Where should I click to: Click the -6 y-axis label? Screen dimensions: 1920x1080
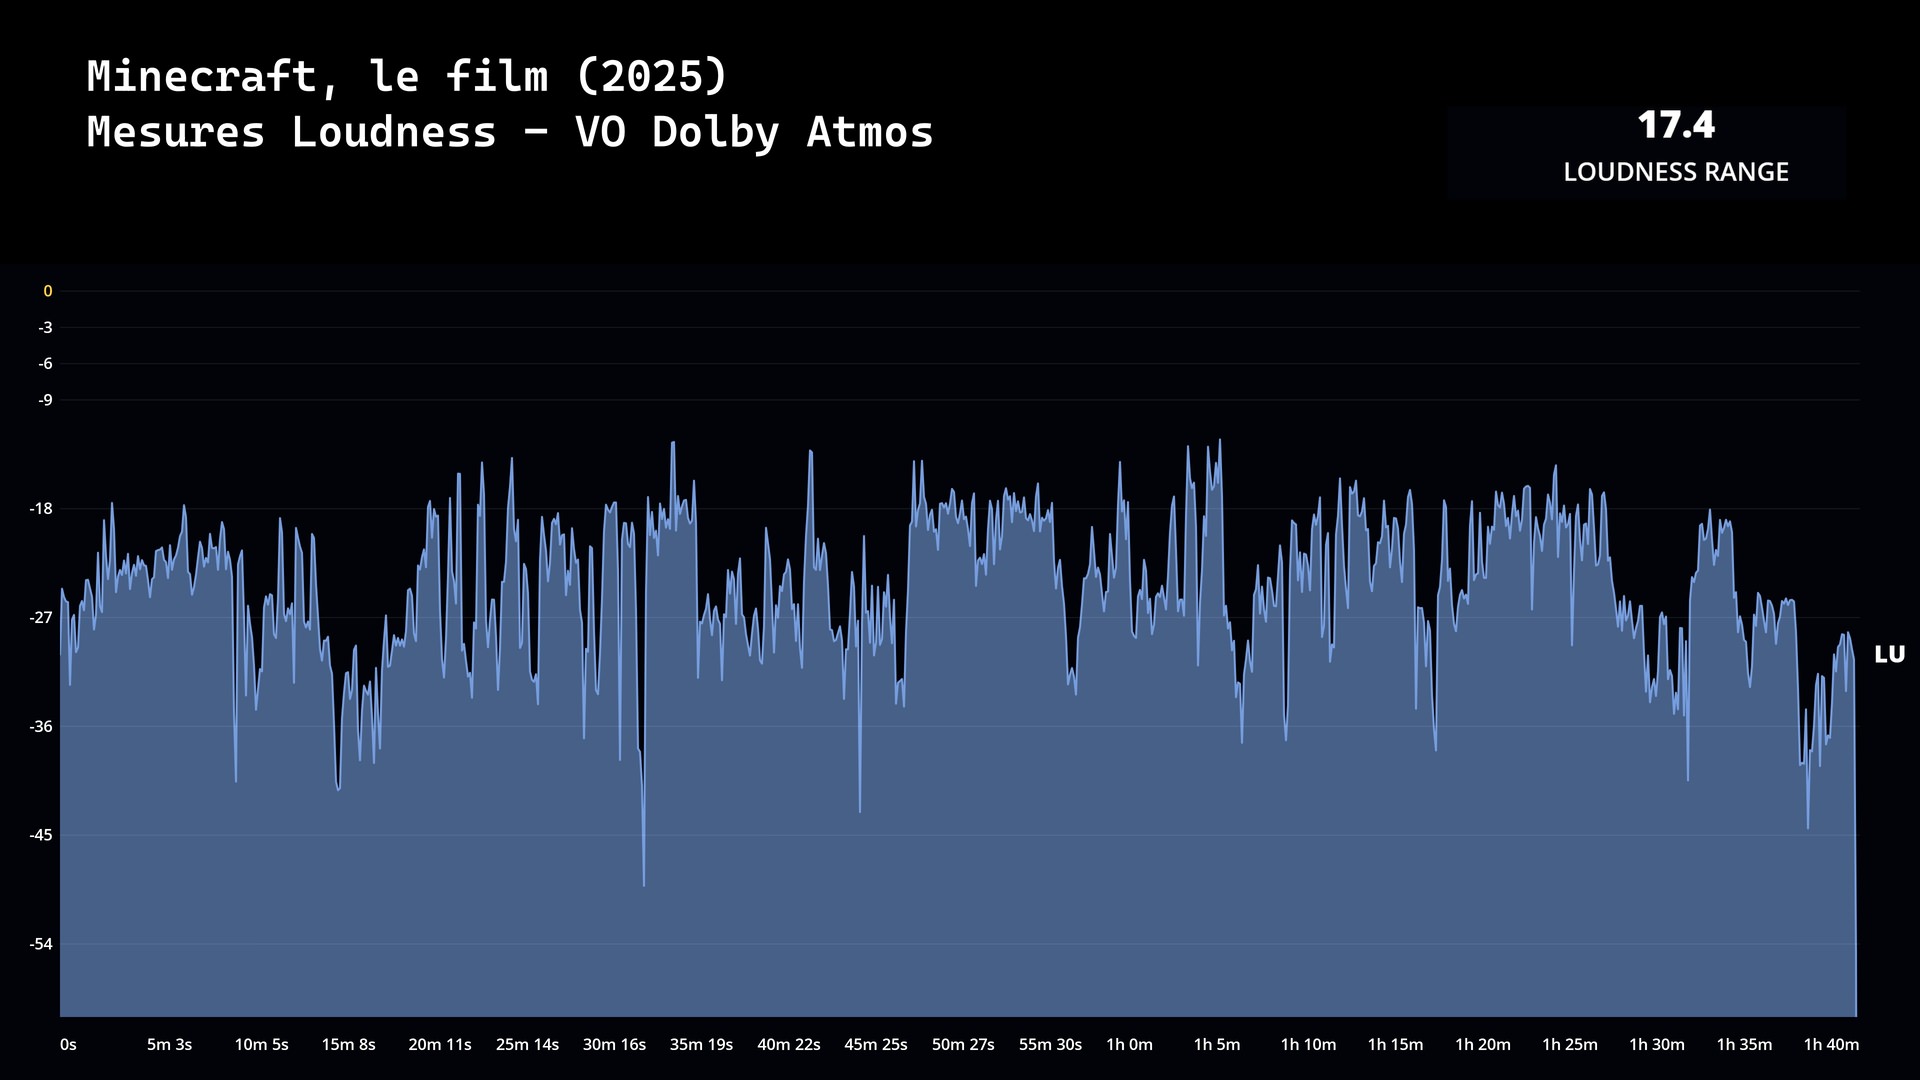45,364
